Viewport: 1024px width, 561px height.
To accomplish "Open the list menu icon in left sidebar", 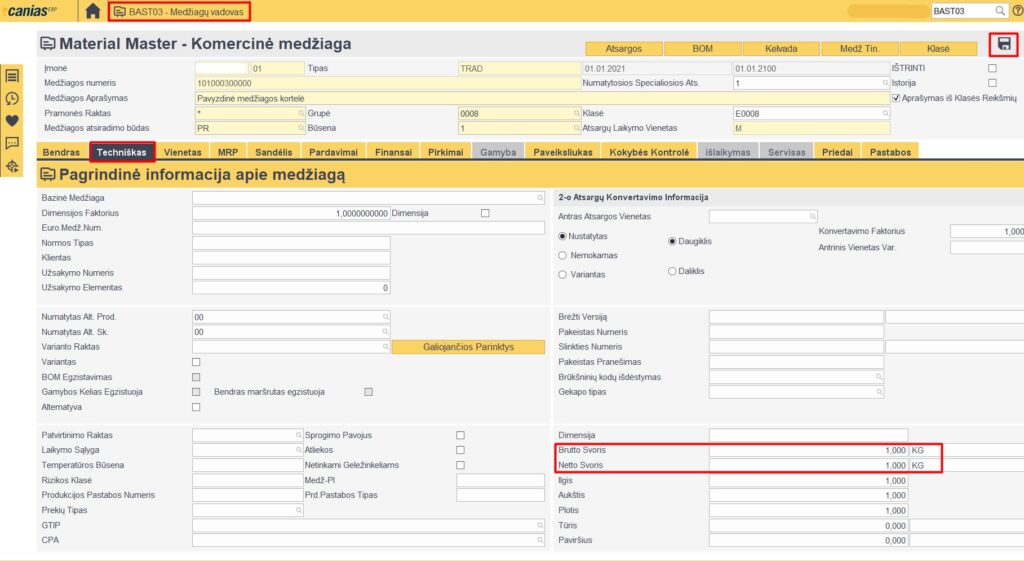I will point(13,76).
